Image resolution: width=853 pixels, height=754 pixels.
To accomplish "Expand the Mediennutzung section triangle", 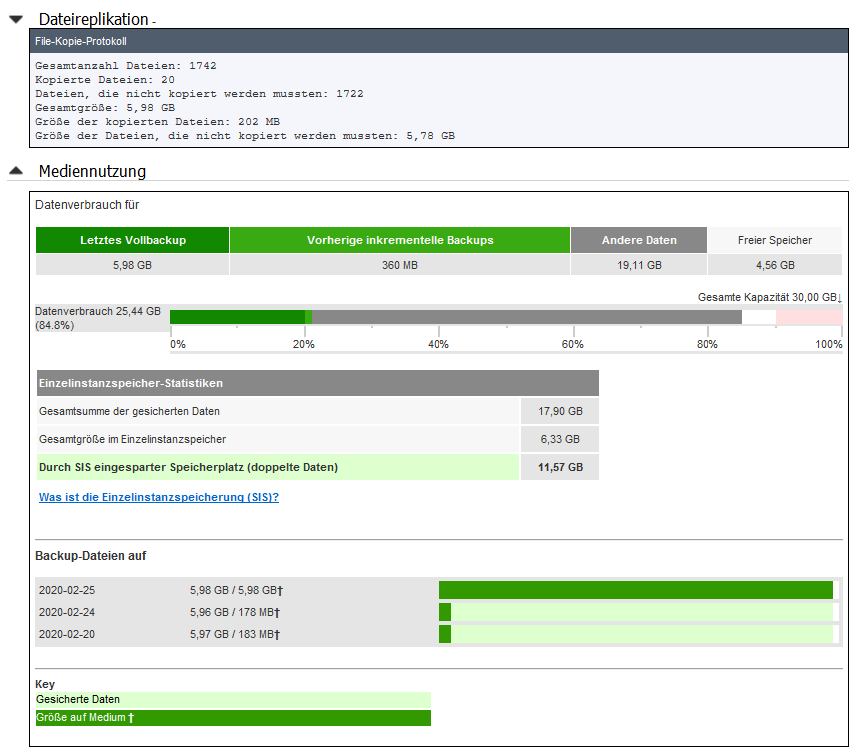I will 16,171.
